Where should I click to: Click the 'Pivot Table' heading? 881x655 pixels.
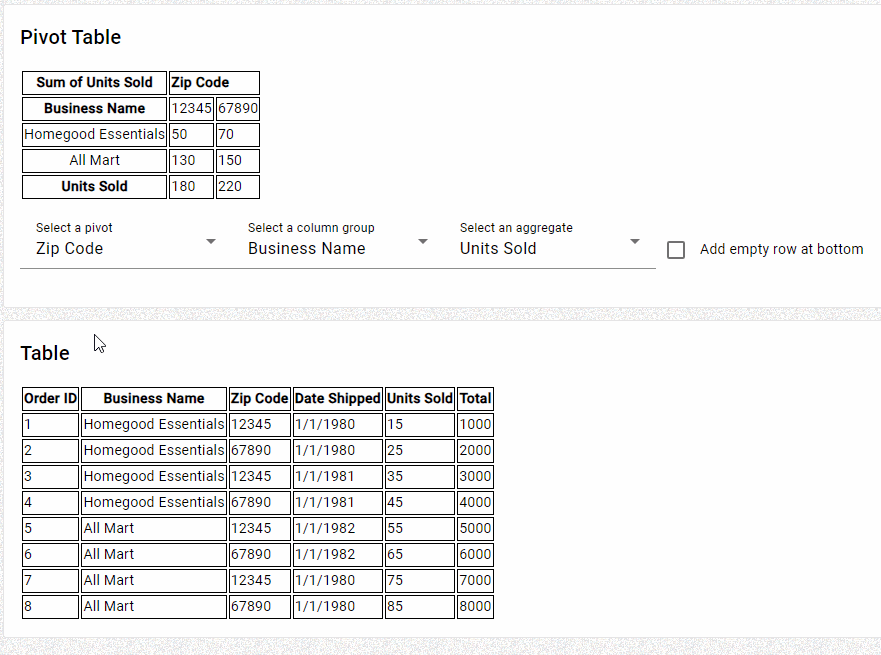point(70,37)
